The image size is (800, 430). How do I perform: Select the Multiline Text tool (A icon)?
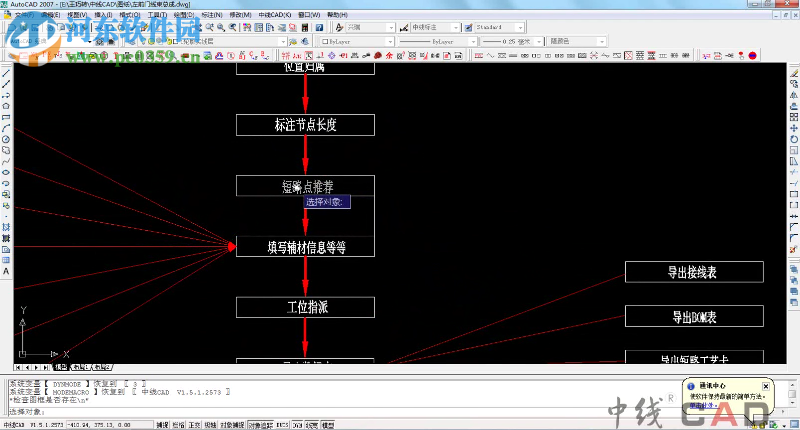click(x=6, y=271)
